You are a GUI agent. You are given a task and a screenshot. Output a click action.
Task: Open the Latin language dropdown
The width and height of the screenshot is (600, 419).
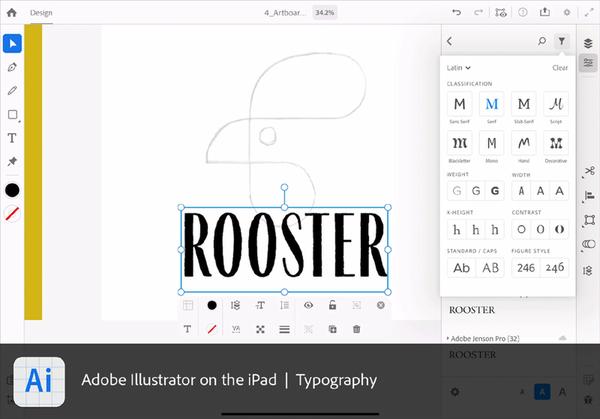(458, 68)
